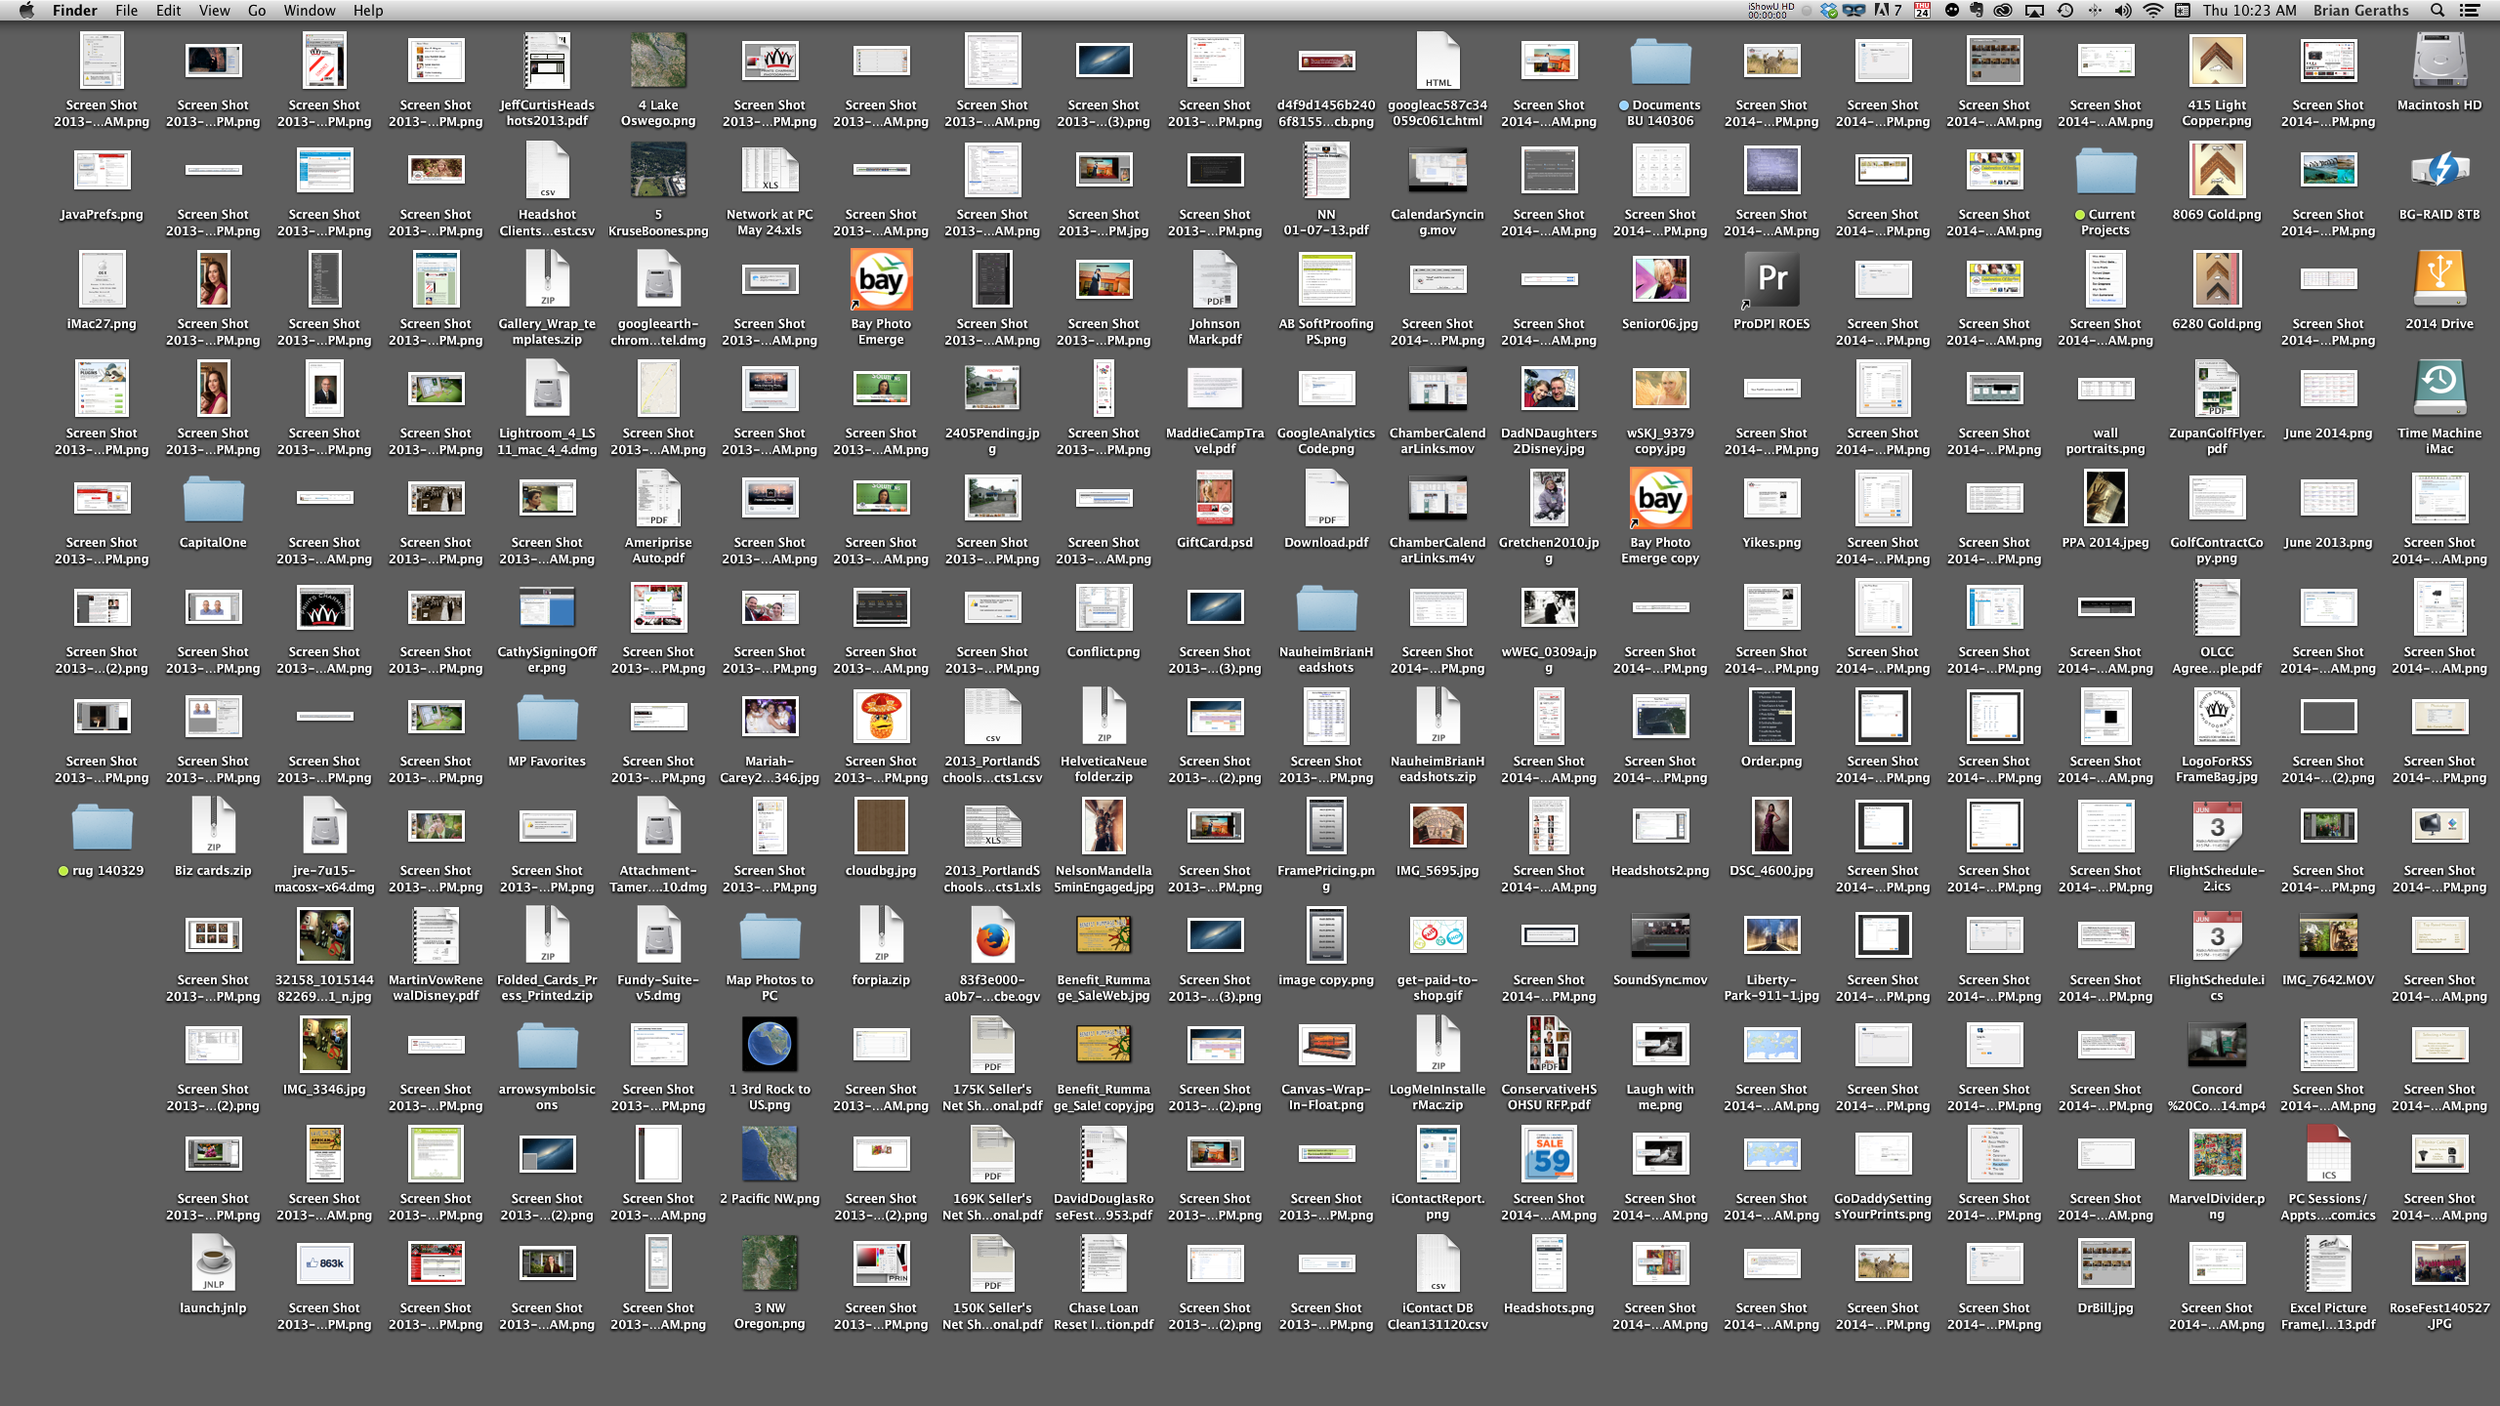
Task: Select the MP Favorites folder
Action: pos(547,718)
